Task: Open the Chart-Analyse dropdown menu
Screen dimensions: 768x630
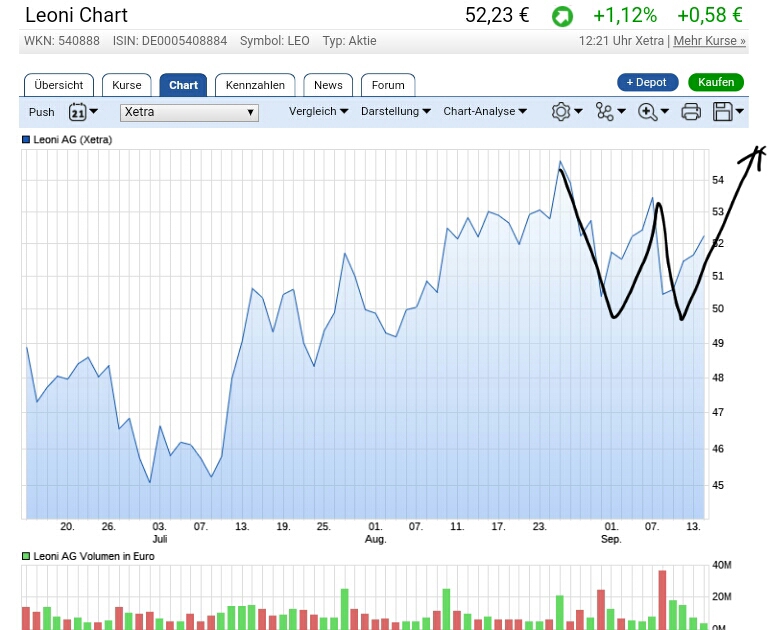Action: [x=485, y=111]
